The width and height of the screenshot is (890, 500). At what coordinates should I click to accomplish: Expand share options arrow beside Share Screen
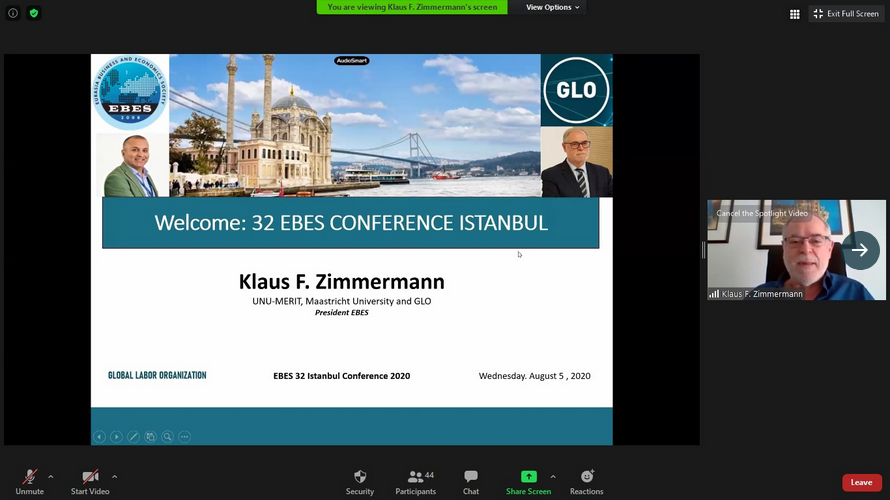point(553,477)
